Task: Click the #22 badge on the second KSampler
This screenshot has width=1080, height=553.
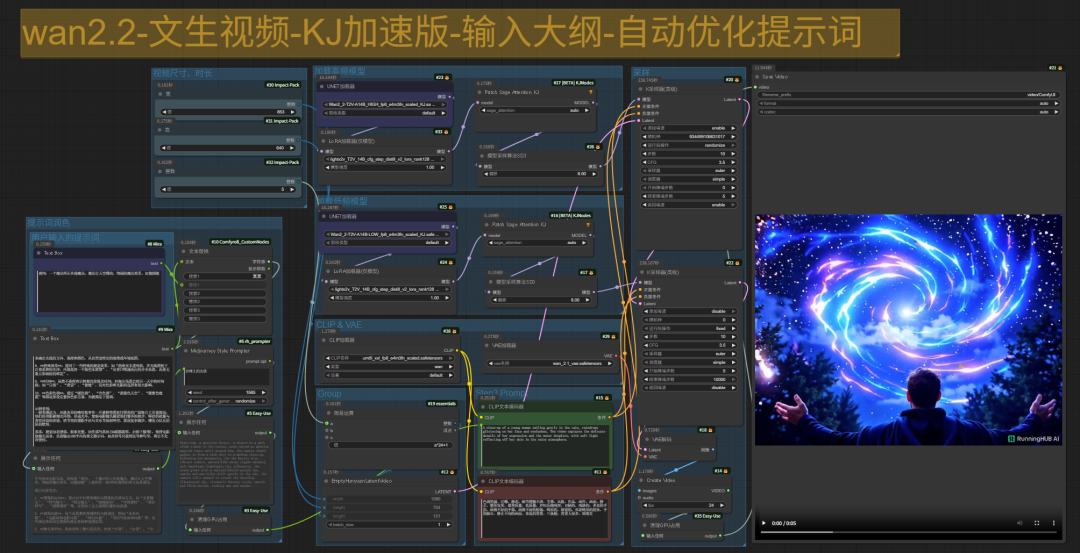Action: pos(734,263)
